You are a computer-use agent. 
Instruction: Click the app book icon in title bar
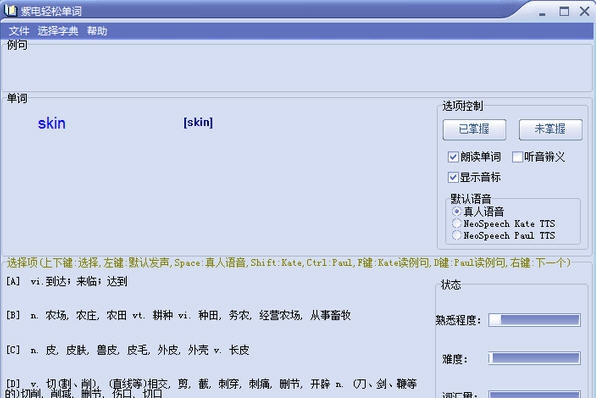pyautogui.click(x=11, y=10)
